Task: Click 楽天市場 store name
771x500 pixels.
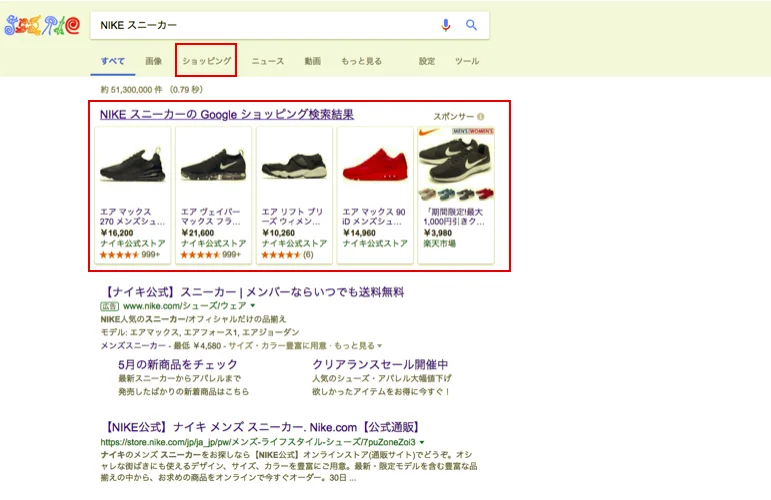Action: point(440,244)
